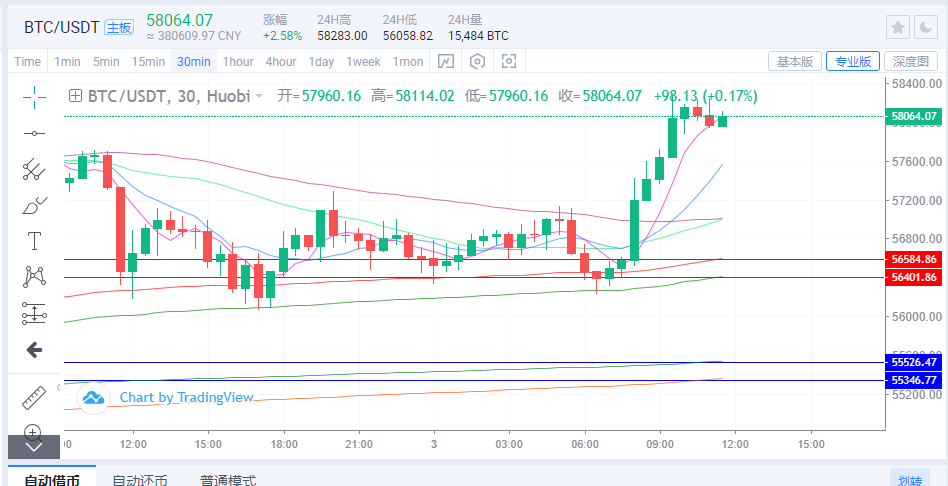The height and width of the screenshot is (486, 948).
Task: Click the back arrow in left toolbar
Action: coord(34,350)
